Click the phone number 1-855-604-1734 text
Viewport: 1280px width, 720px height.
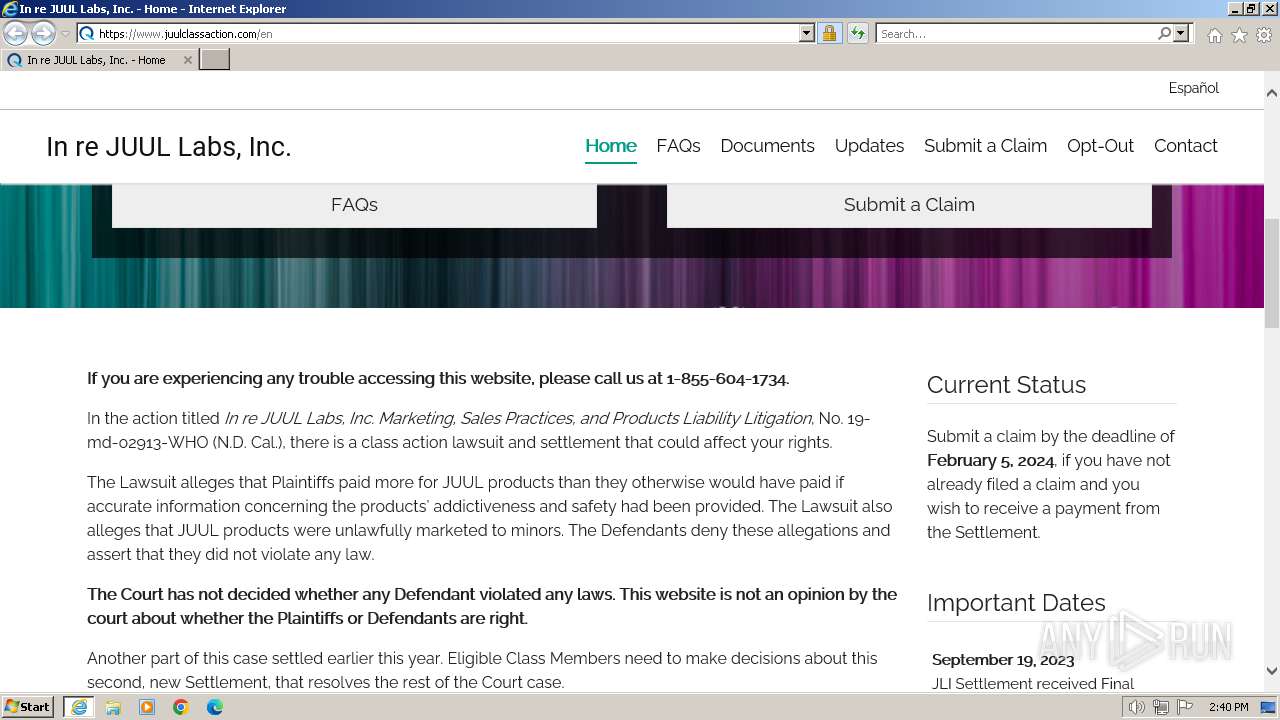click(727, 379)
